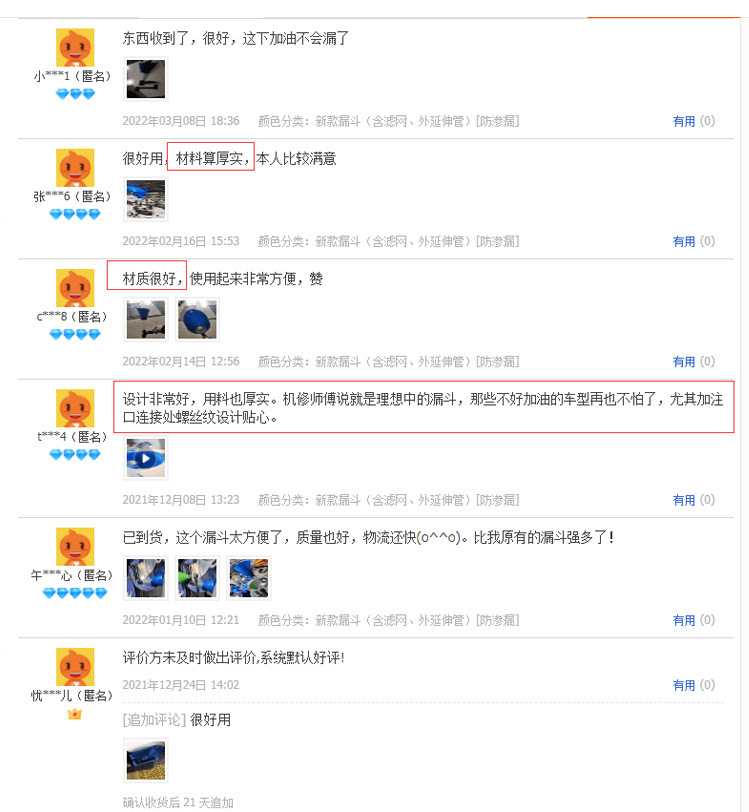Click the five-diamond rank badge under 午***心
749x812 pixels.
point(75,593)
